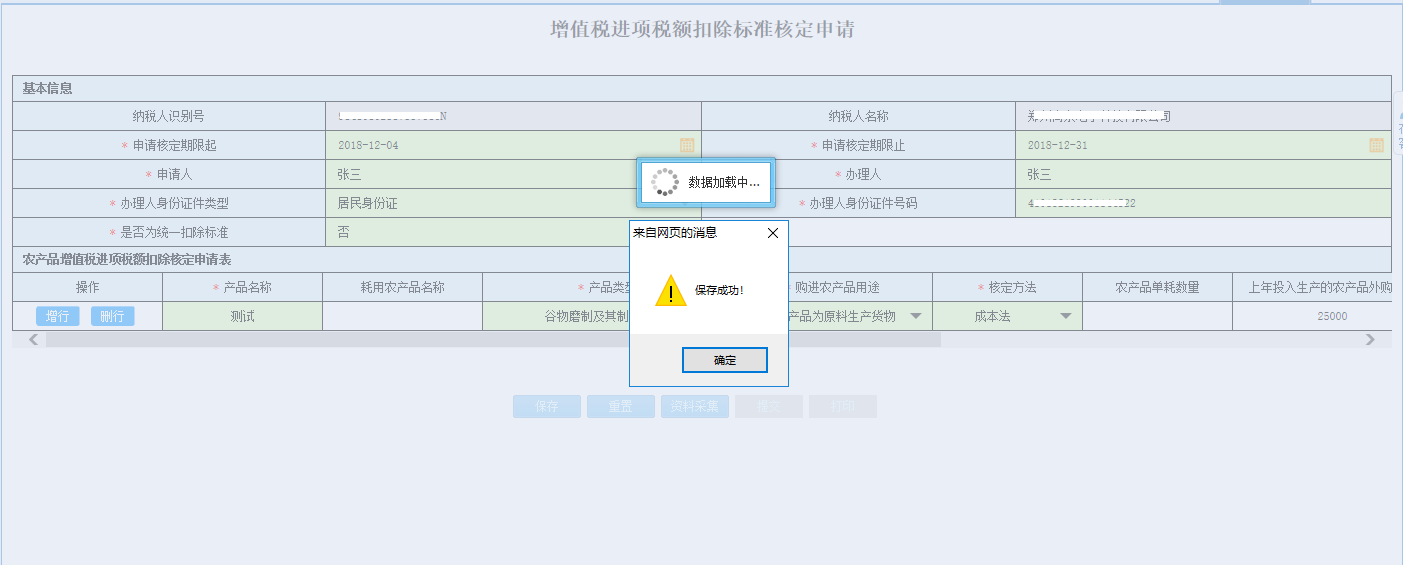Click the 确定 button in the dialog
The width and height of the screenshot is (1403, 565).
724,360
